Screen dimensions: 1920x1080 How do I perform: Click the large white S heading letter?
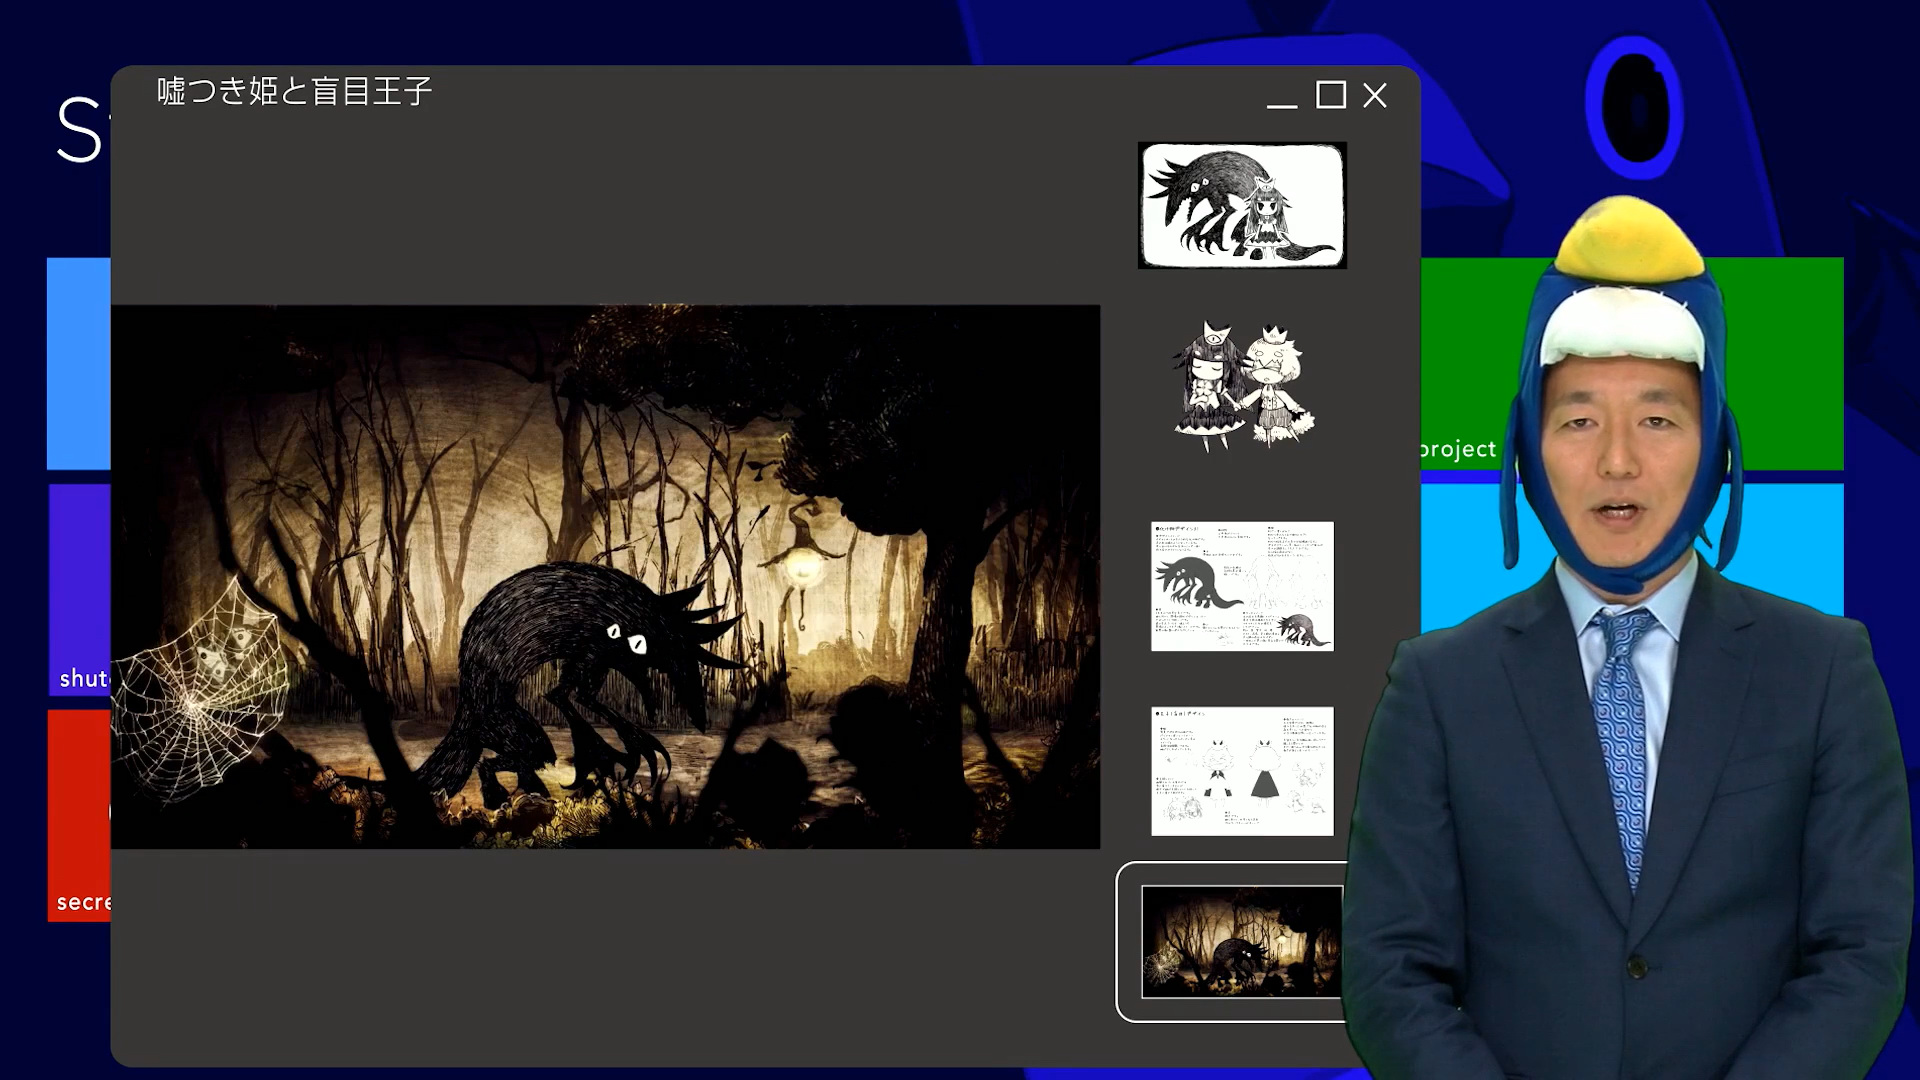[78, 130]
